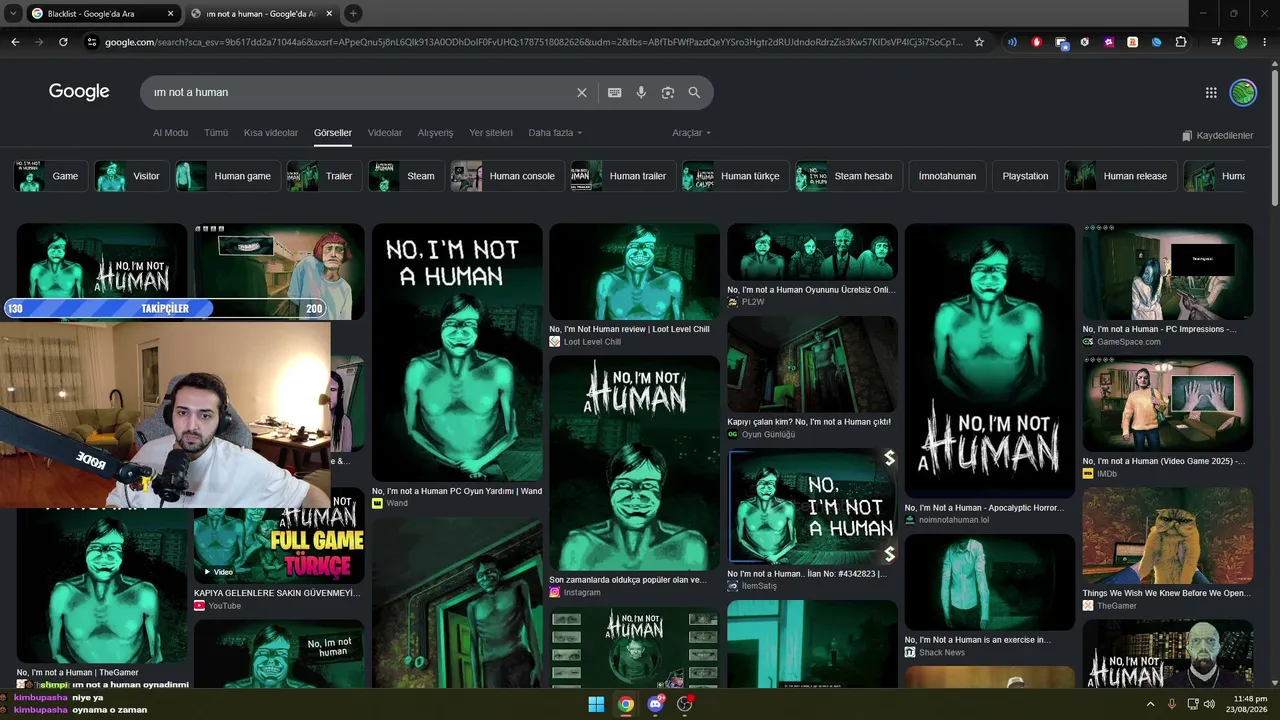Open the GameSpace.com PC Impressions image
1280x720 pixels.
1167,272
